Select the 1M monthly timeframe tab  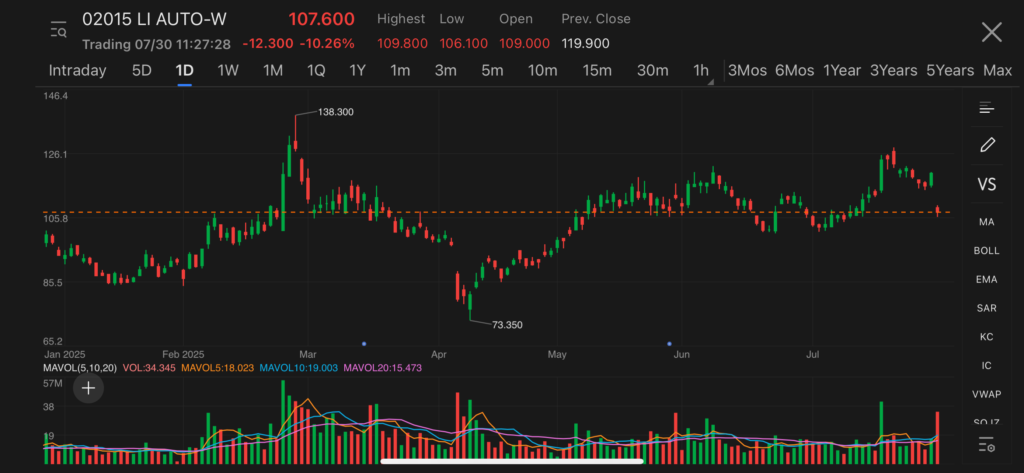tap(272, 71)
